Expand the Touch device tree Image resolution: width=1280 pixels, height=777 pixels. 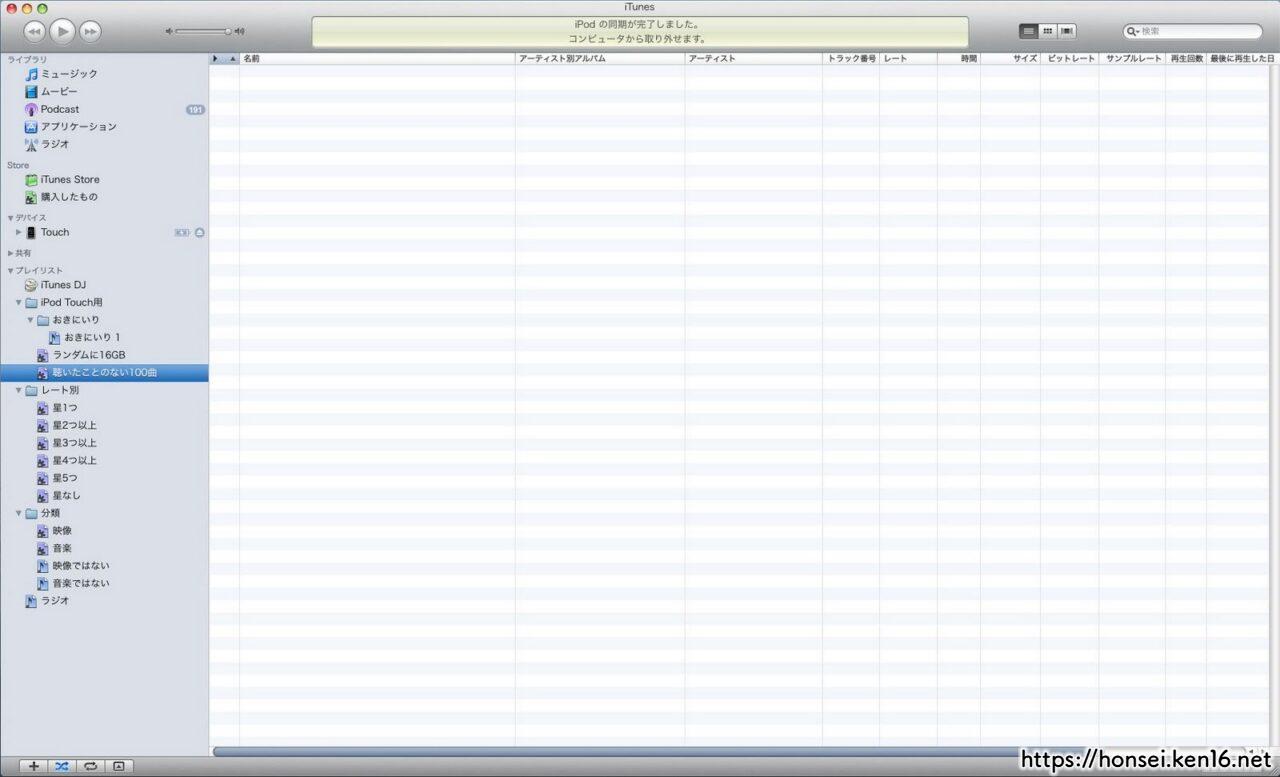coord(18,232)
